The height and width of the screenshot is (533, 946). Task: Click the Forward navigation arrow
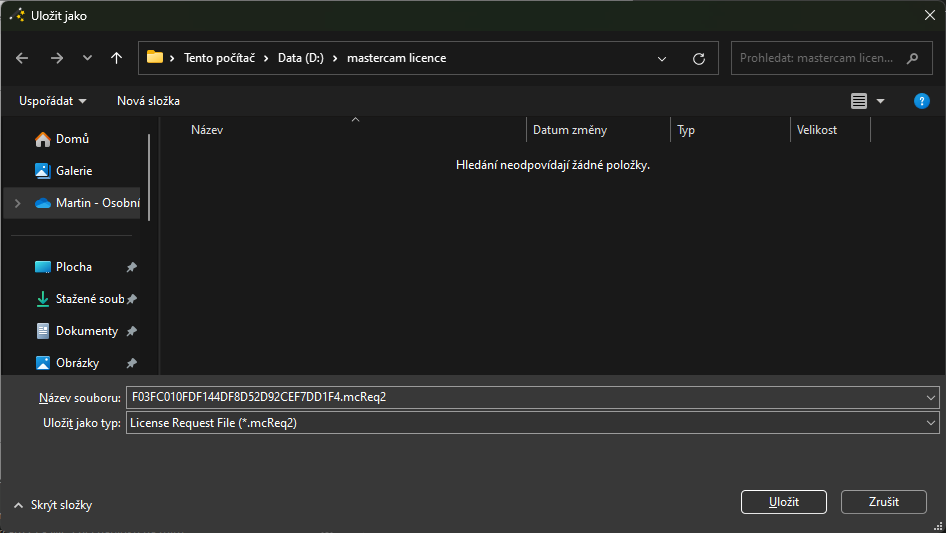[57, 58]
